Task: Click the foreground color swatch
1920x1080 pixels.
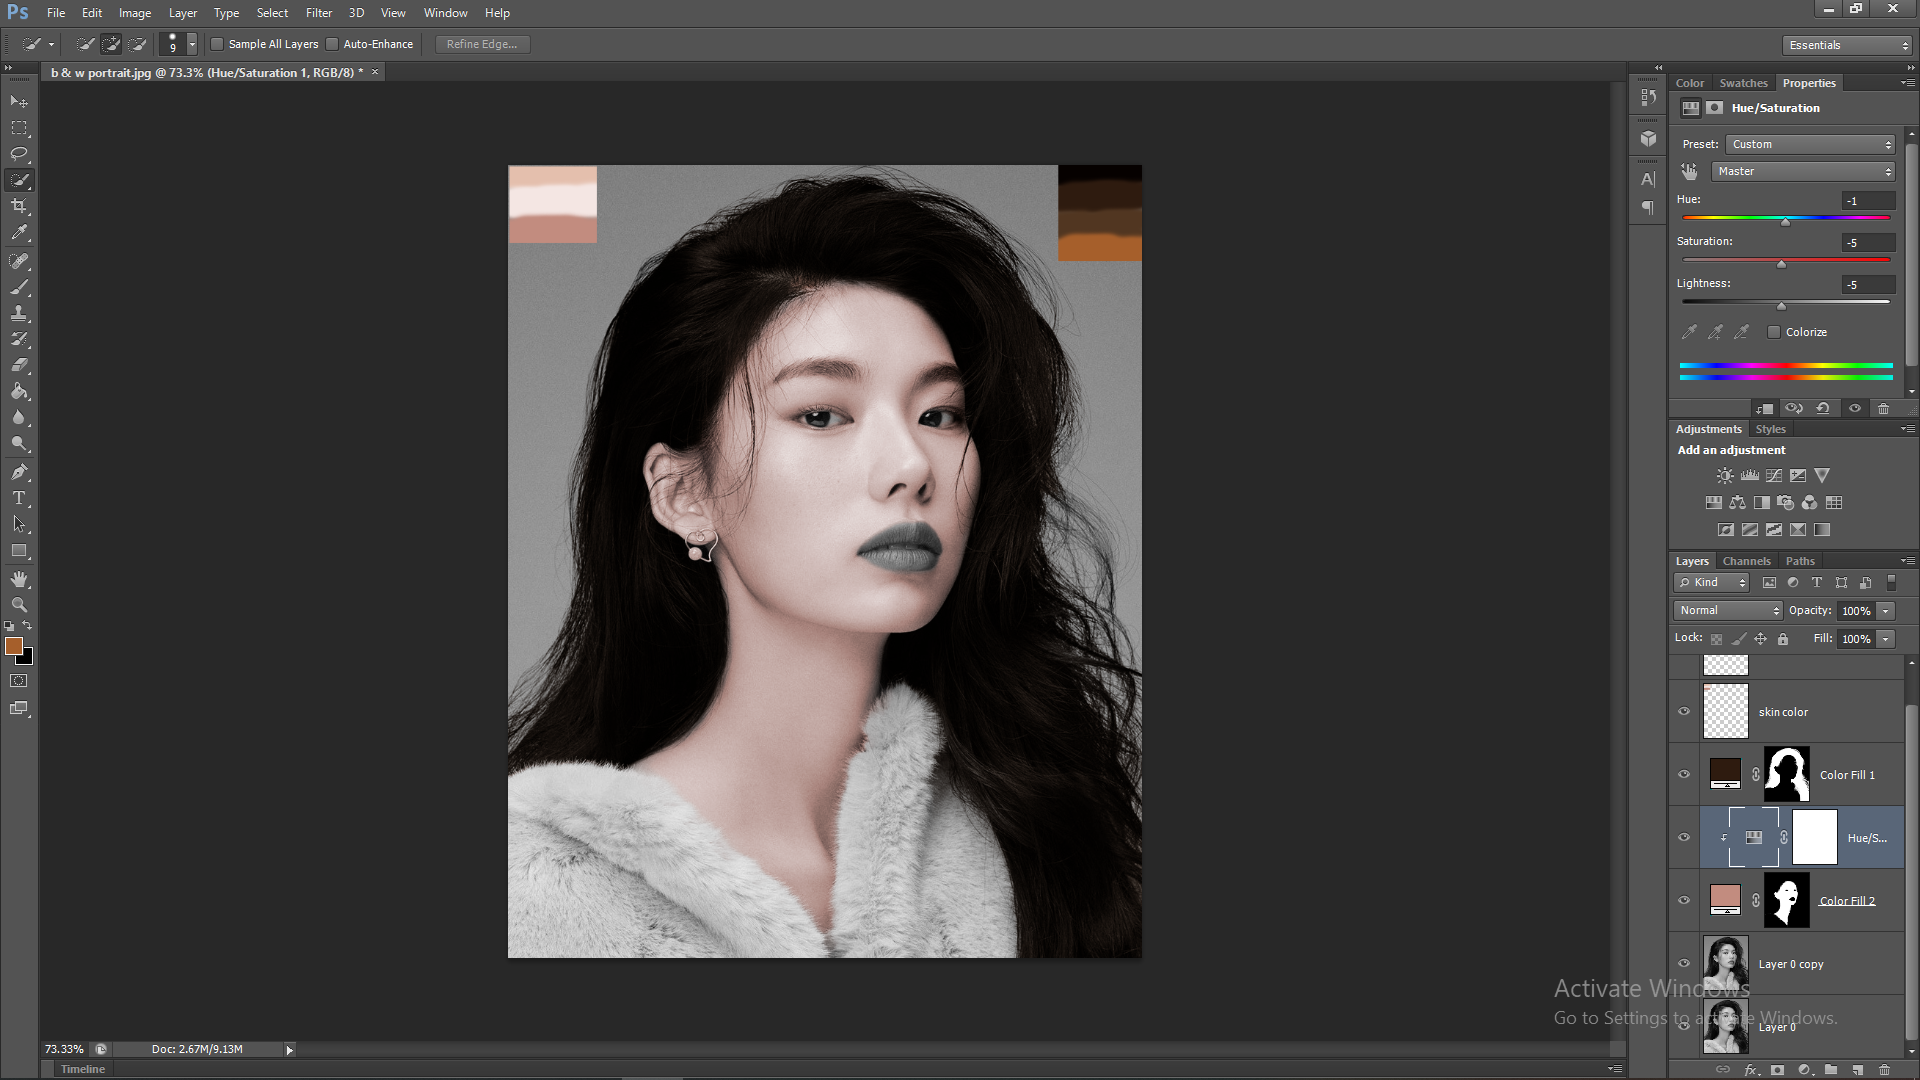Action: tap(14, 647)
